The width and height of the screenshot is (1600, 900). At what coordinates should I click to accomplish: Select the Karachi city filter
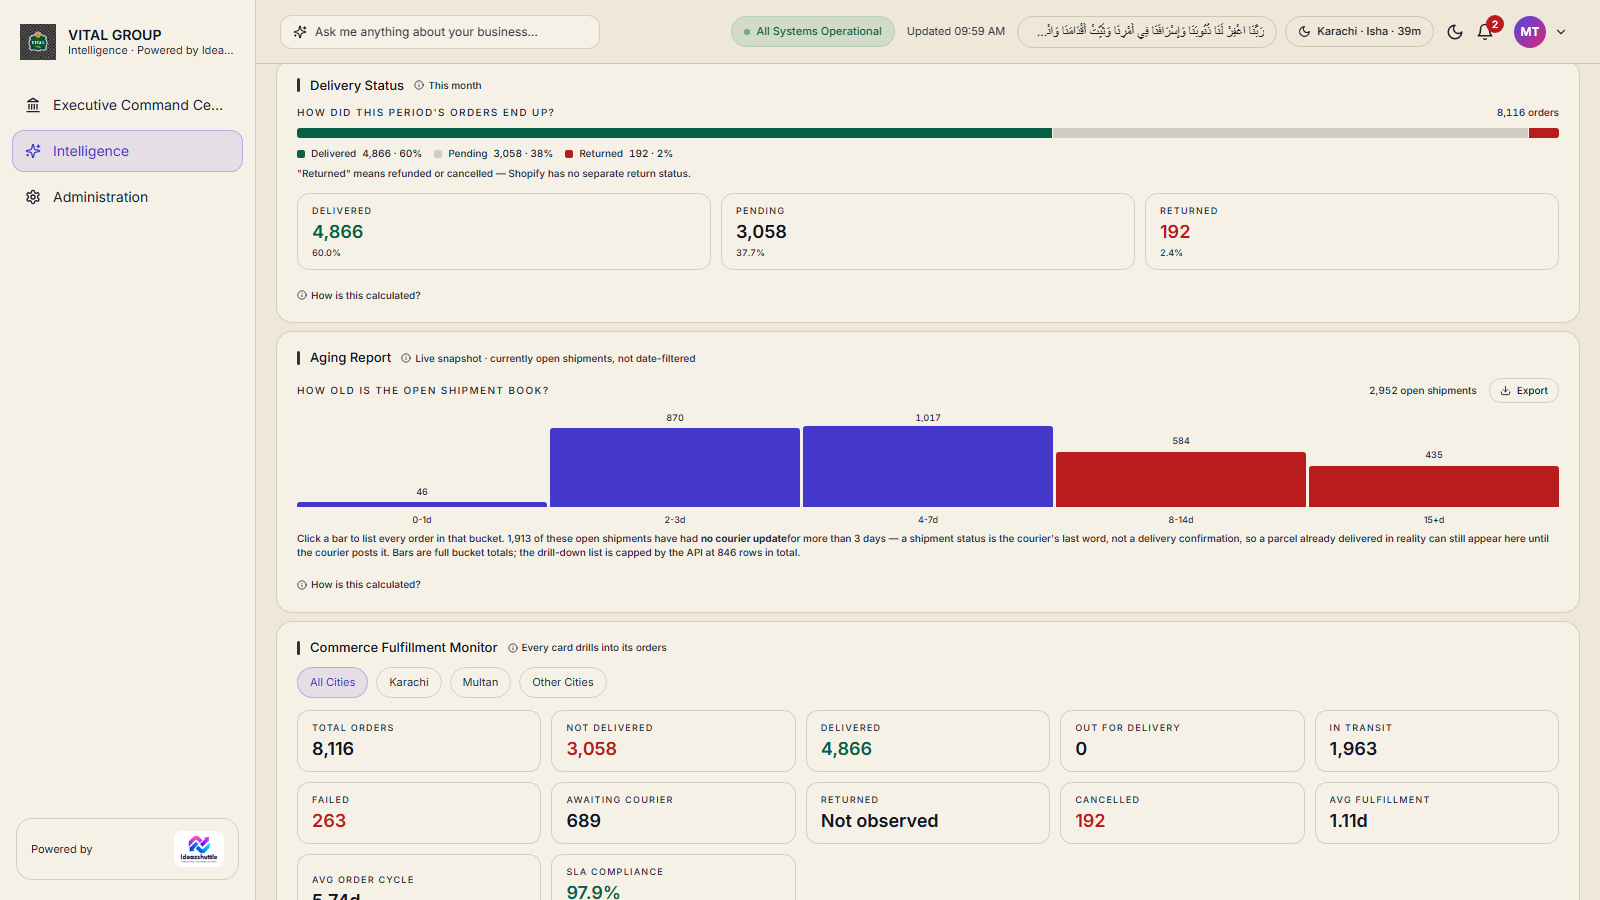tap(409, 682)
